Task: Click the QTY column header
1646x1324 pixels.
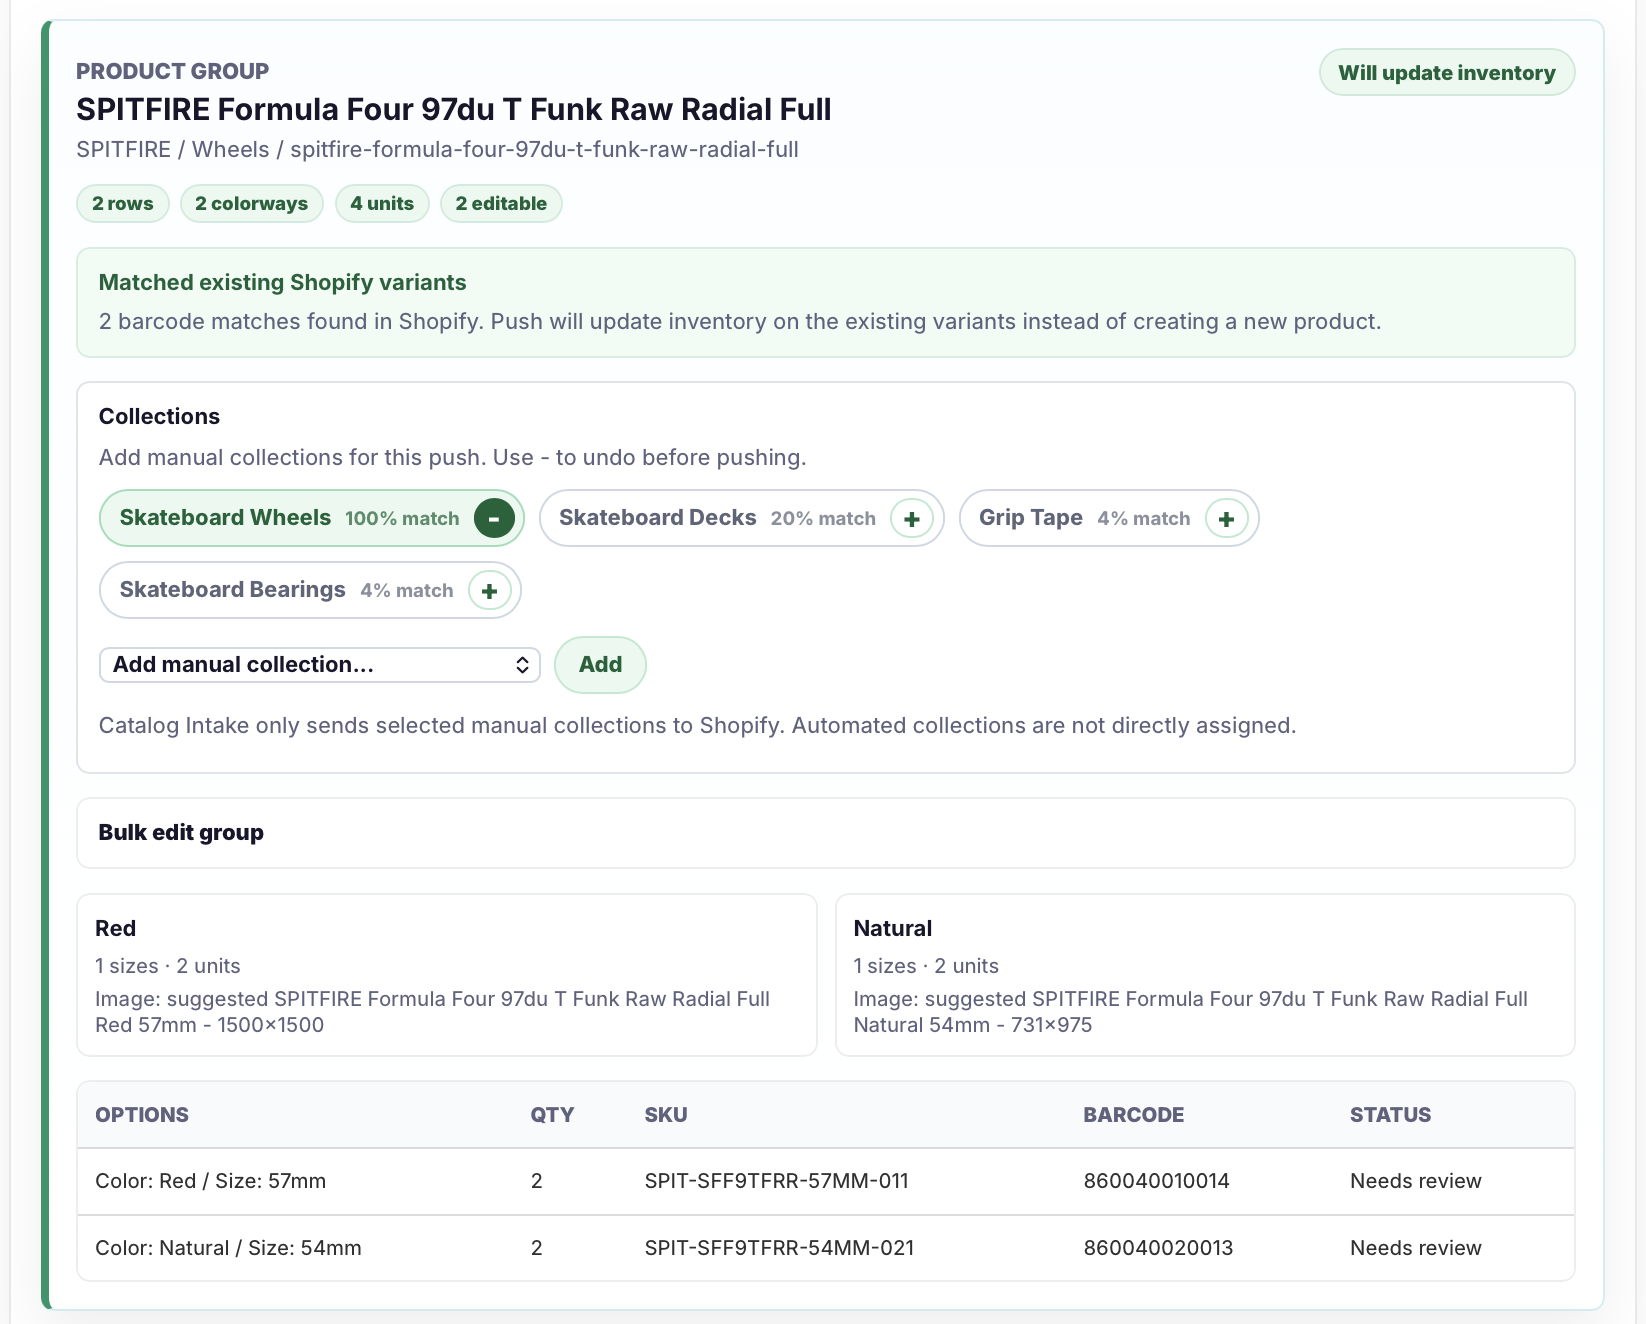Action: pyautogui.click(x=552, y=1115)
